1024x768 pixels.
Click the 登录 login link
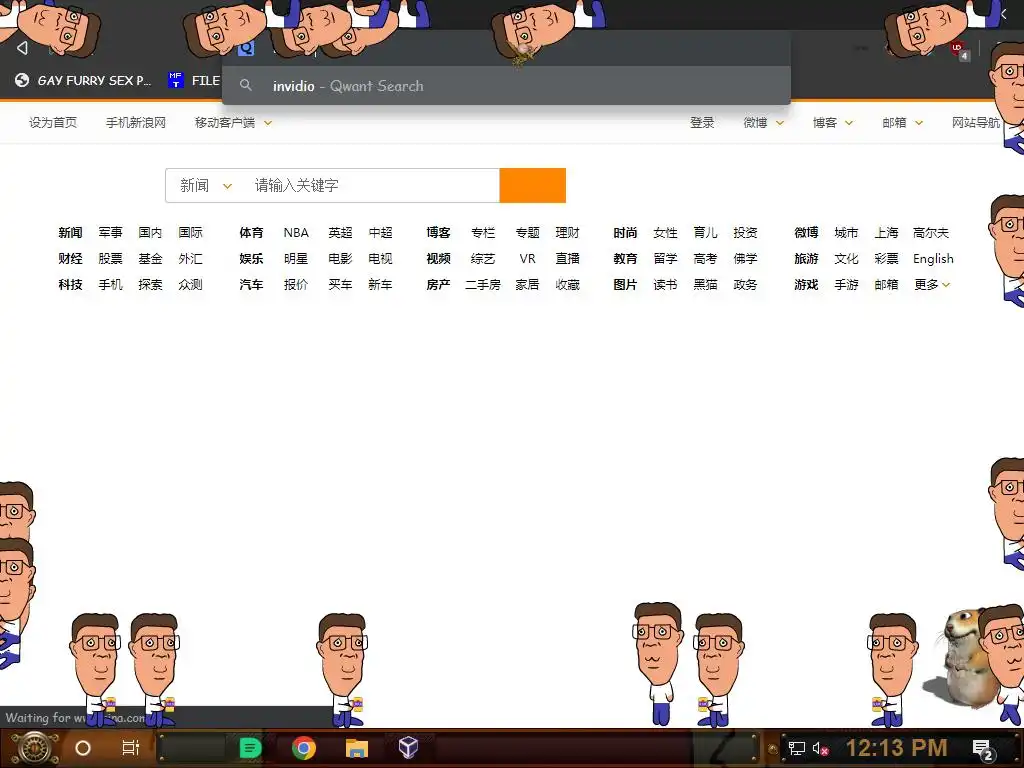702,123
